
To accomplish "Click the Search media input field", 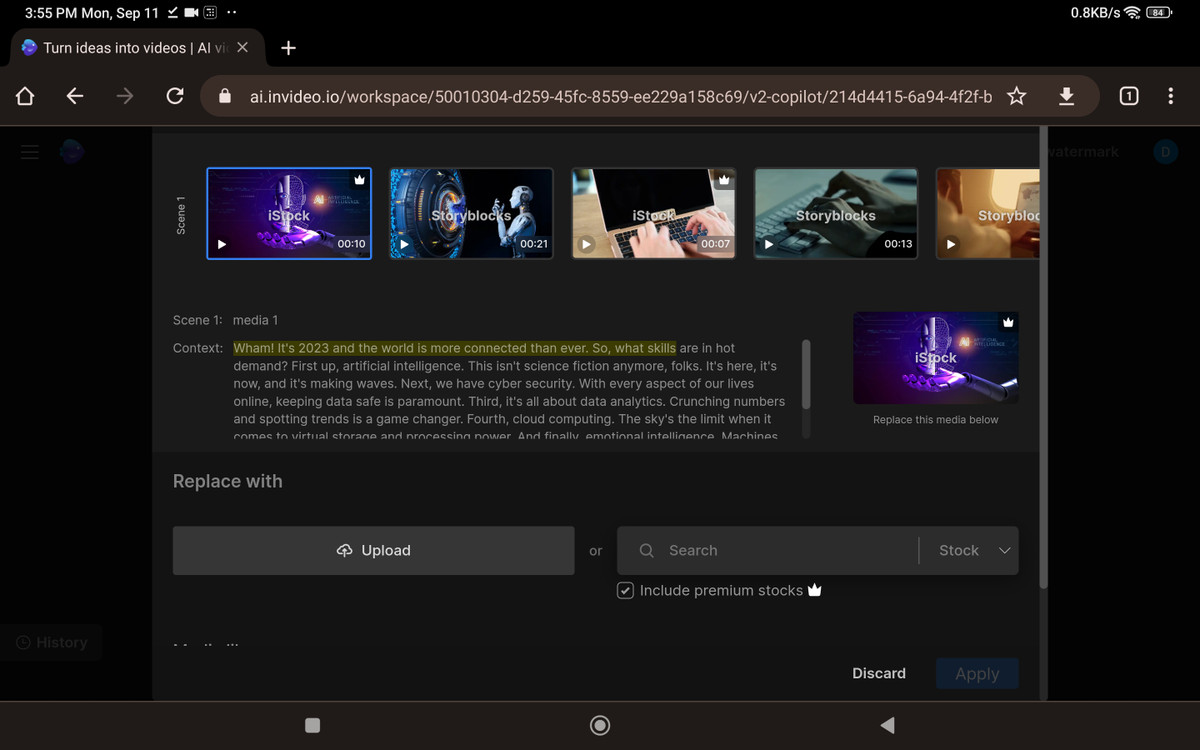I will click(x=780, y=551).
